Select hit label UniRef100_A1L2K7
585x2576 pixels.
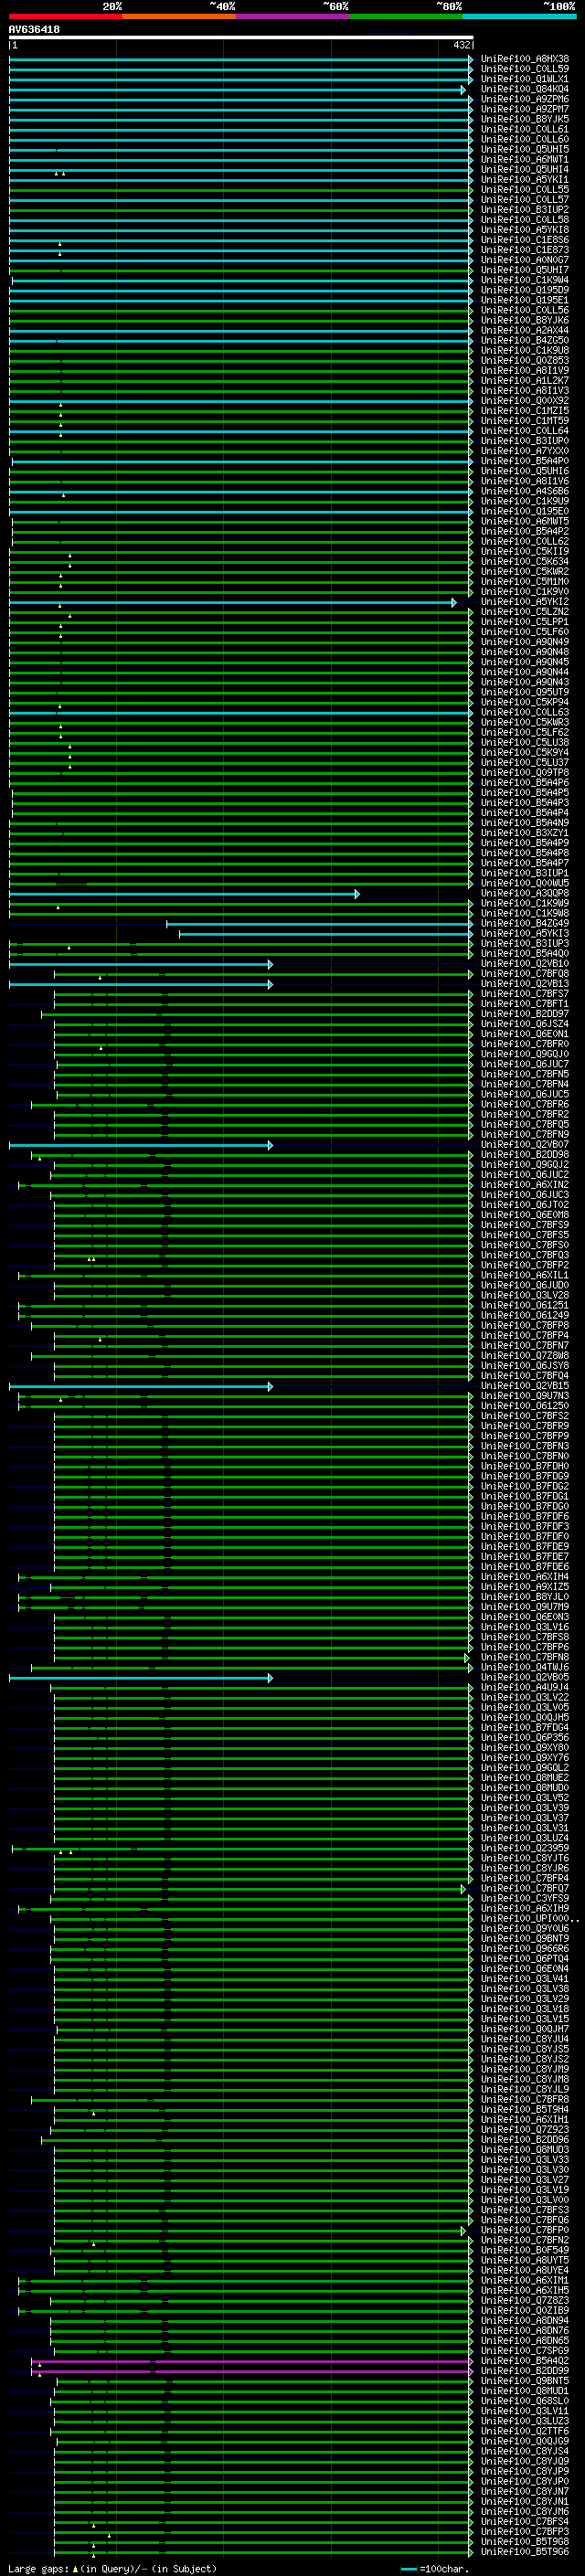coord(524,380)
